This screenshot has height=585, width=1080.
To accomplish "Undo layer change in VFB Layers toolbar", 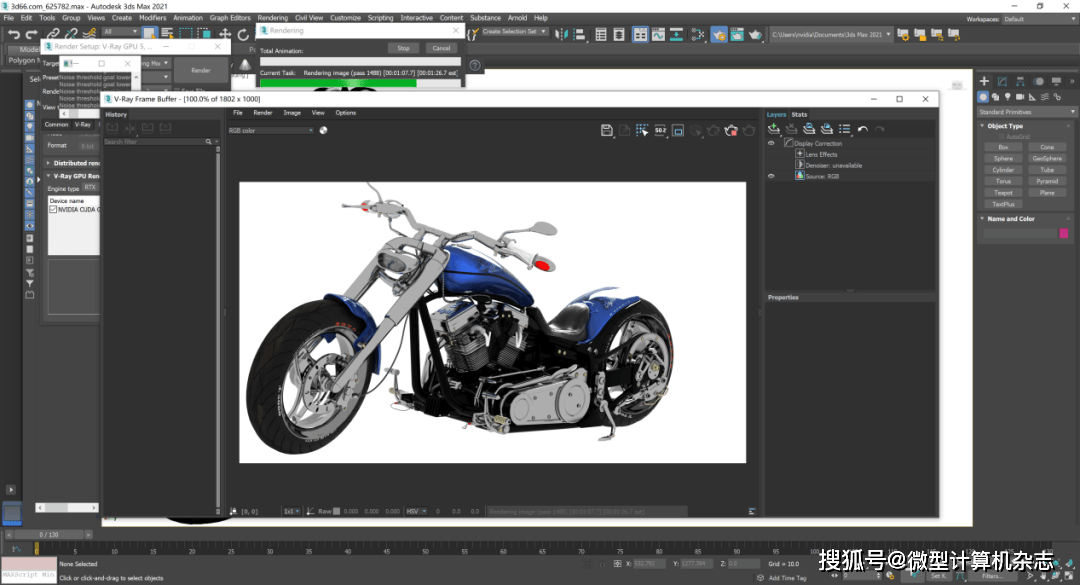I will 862,129.
